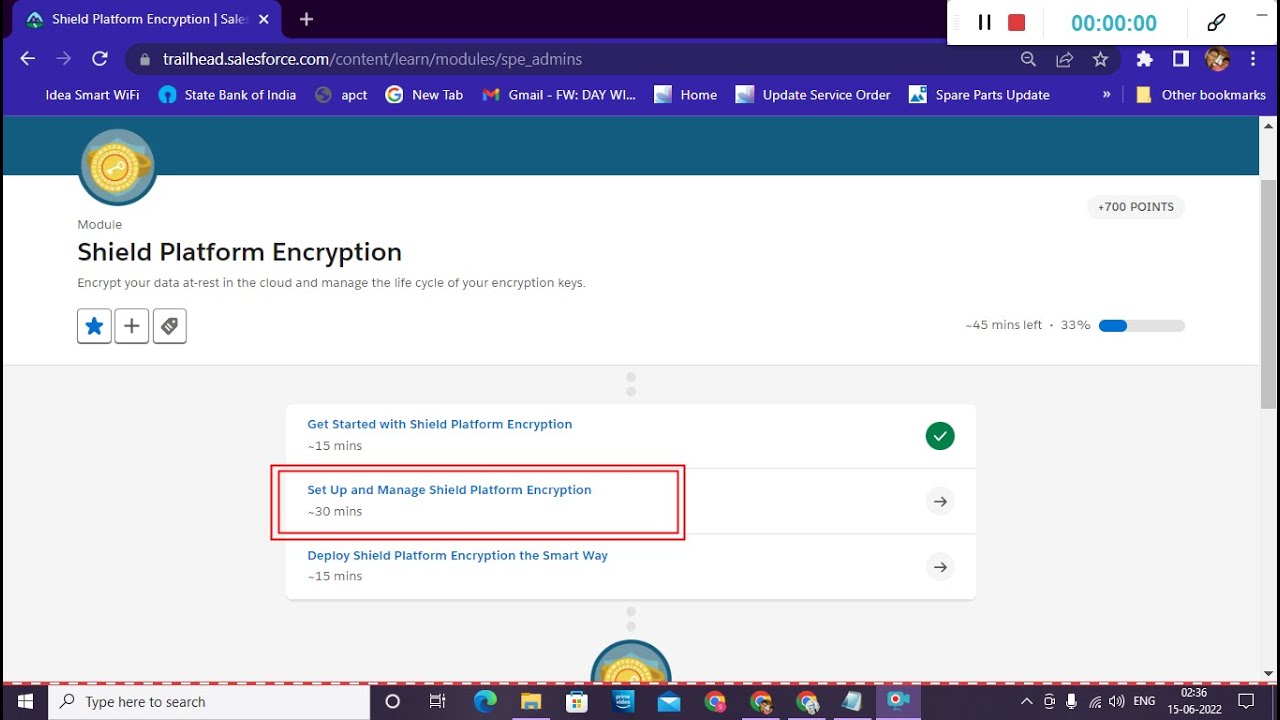Open the Windows Start menu
The image size is (1280, 720).
24,701
